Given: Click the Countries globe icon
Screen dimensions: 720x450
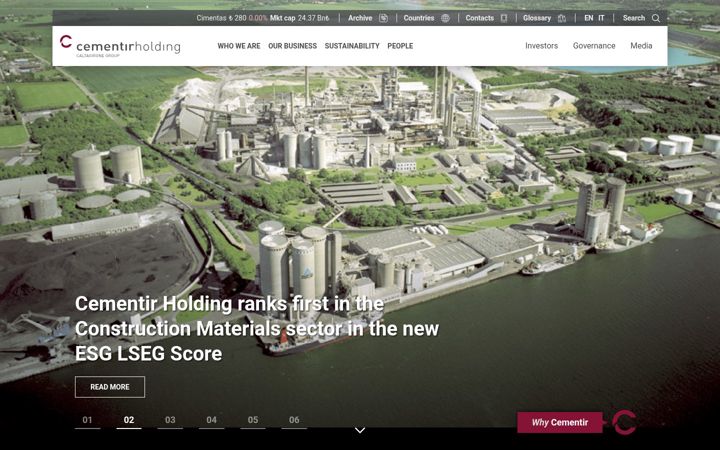Looking at the screenshot, I should (445, 18).
